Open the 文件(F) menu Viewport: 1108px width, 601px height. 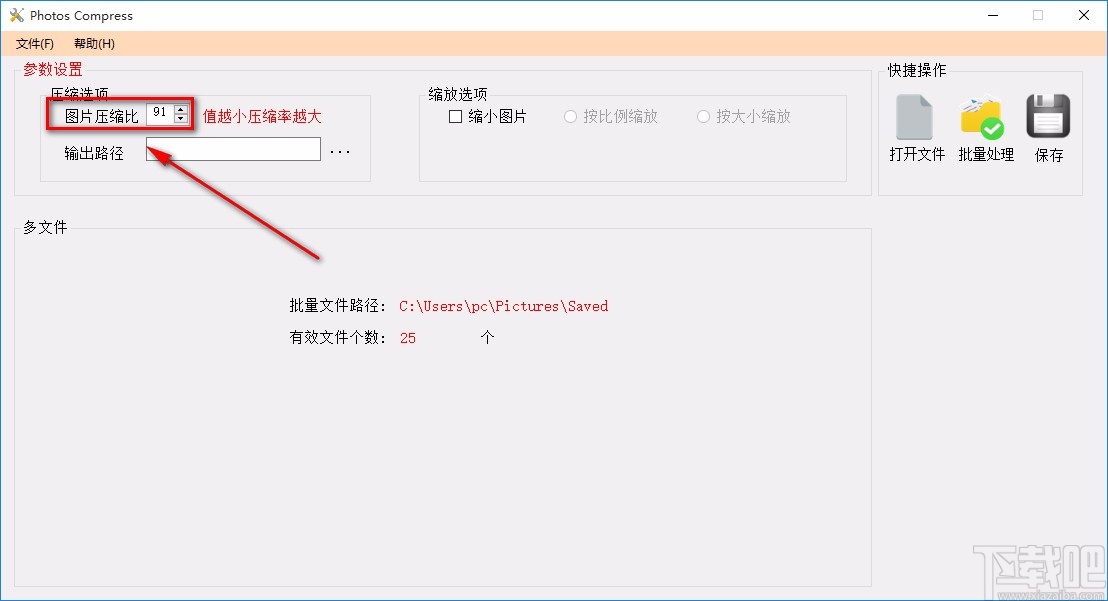(x=34, y=44)
